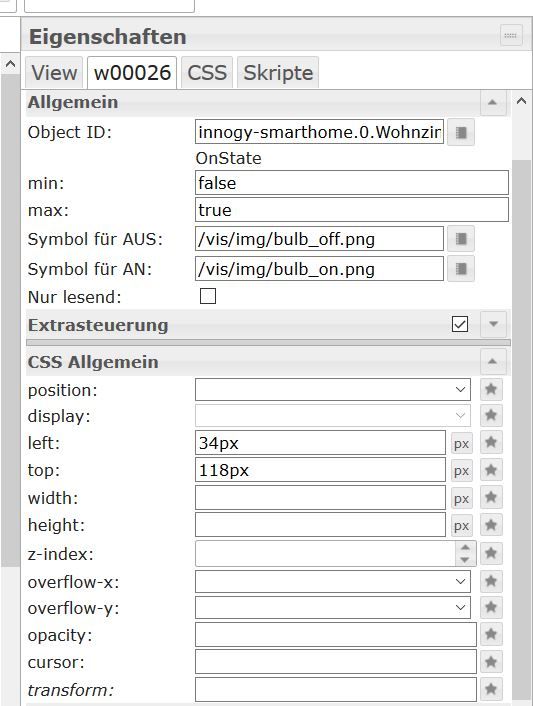Browse image for Symbol für AN
The image size is (533, 706).
461,269
